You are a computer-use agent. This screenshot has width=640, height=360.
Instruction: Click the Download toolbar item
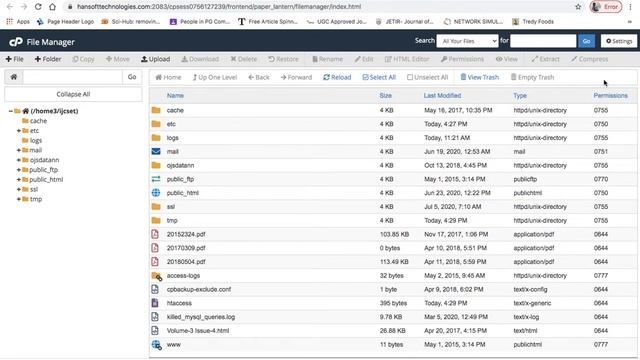(200, 59)
